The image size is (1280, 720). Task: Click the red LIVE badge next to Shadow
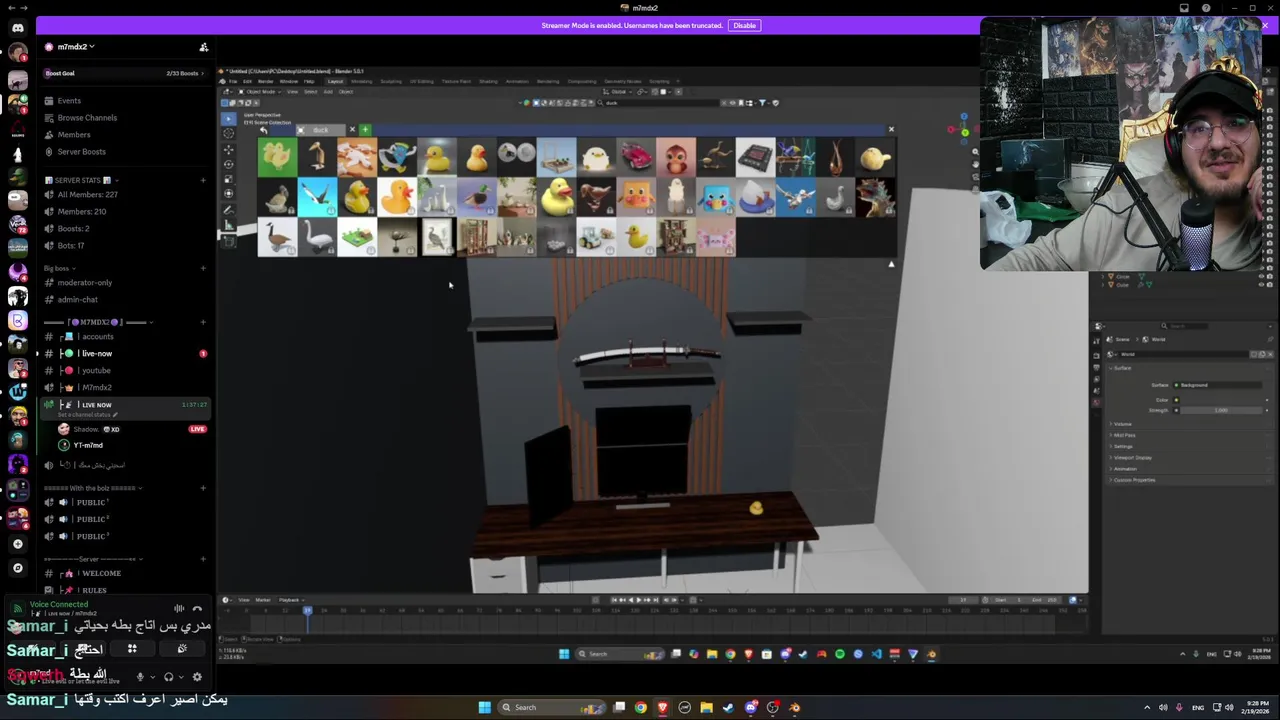(197, 430)
